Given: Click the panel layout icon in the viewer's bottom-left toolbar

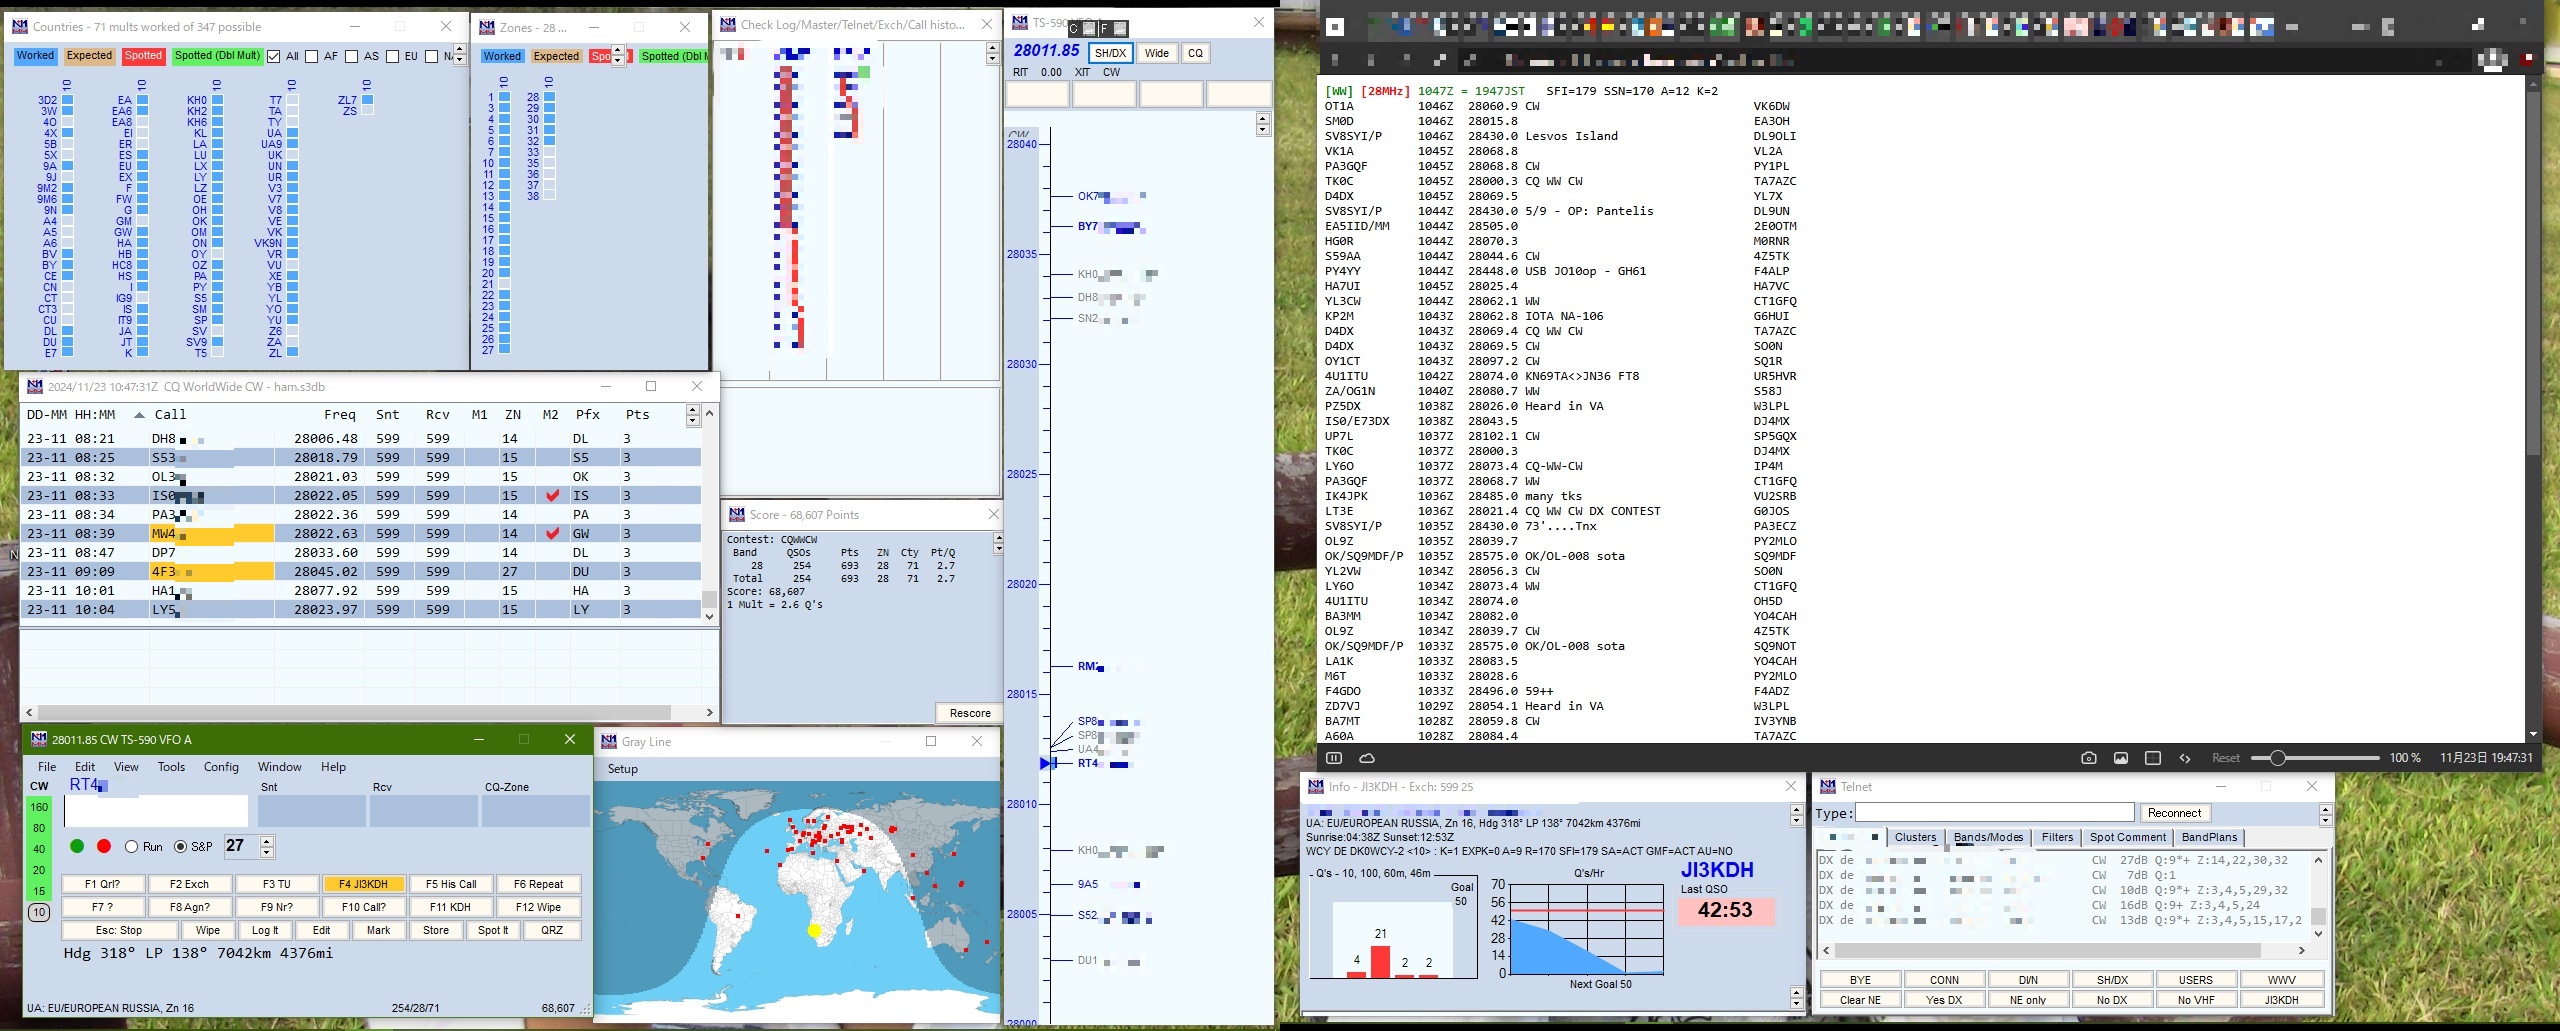Looking at the screenshot, I should pos(1334,758).
